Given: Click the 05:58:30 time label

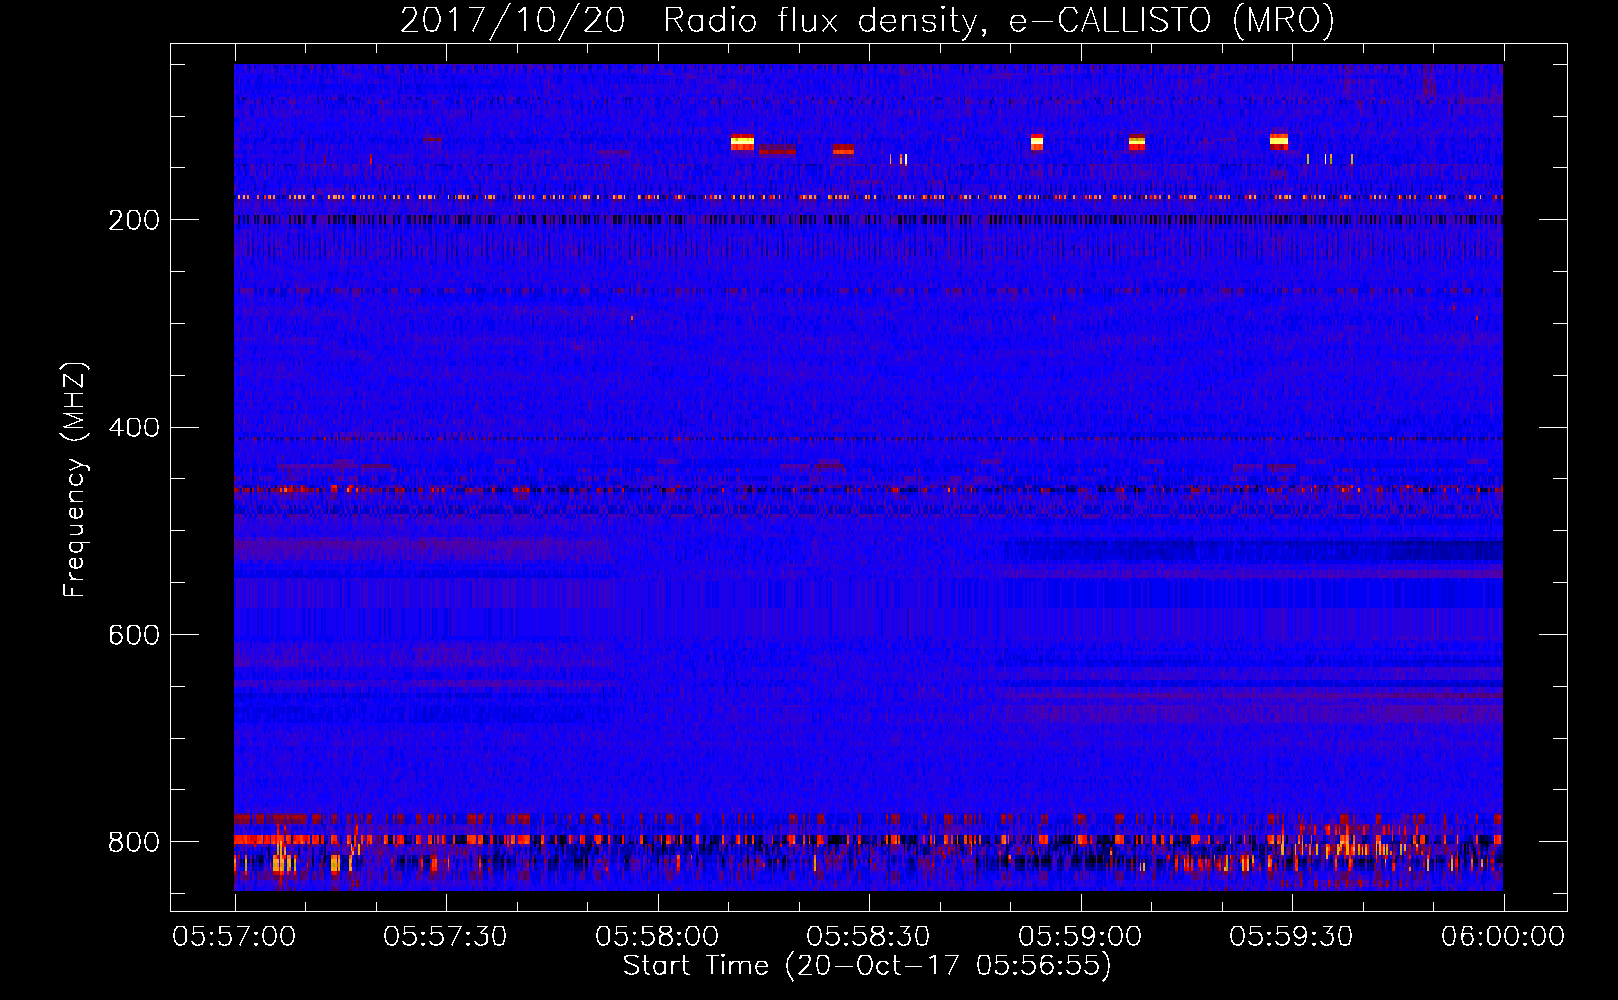Looking at the screenshot, I should click(x=868, y=936).
